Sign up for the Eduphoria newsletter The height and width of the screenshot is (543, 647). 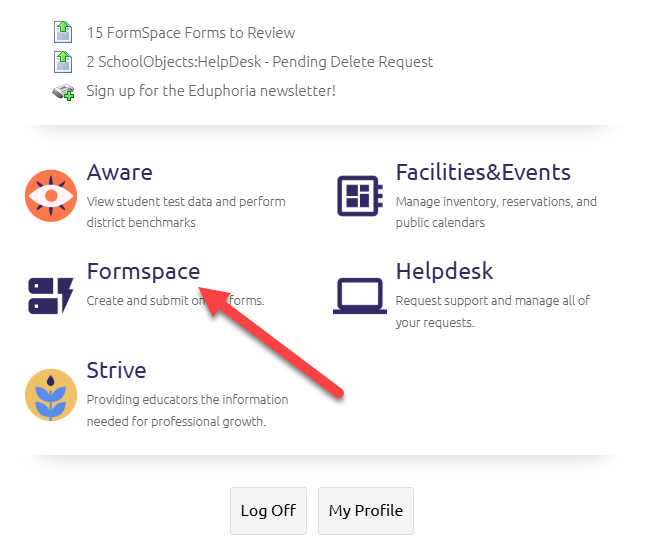[211, 91]
